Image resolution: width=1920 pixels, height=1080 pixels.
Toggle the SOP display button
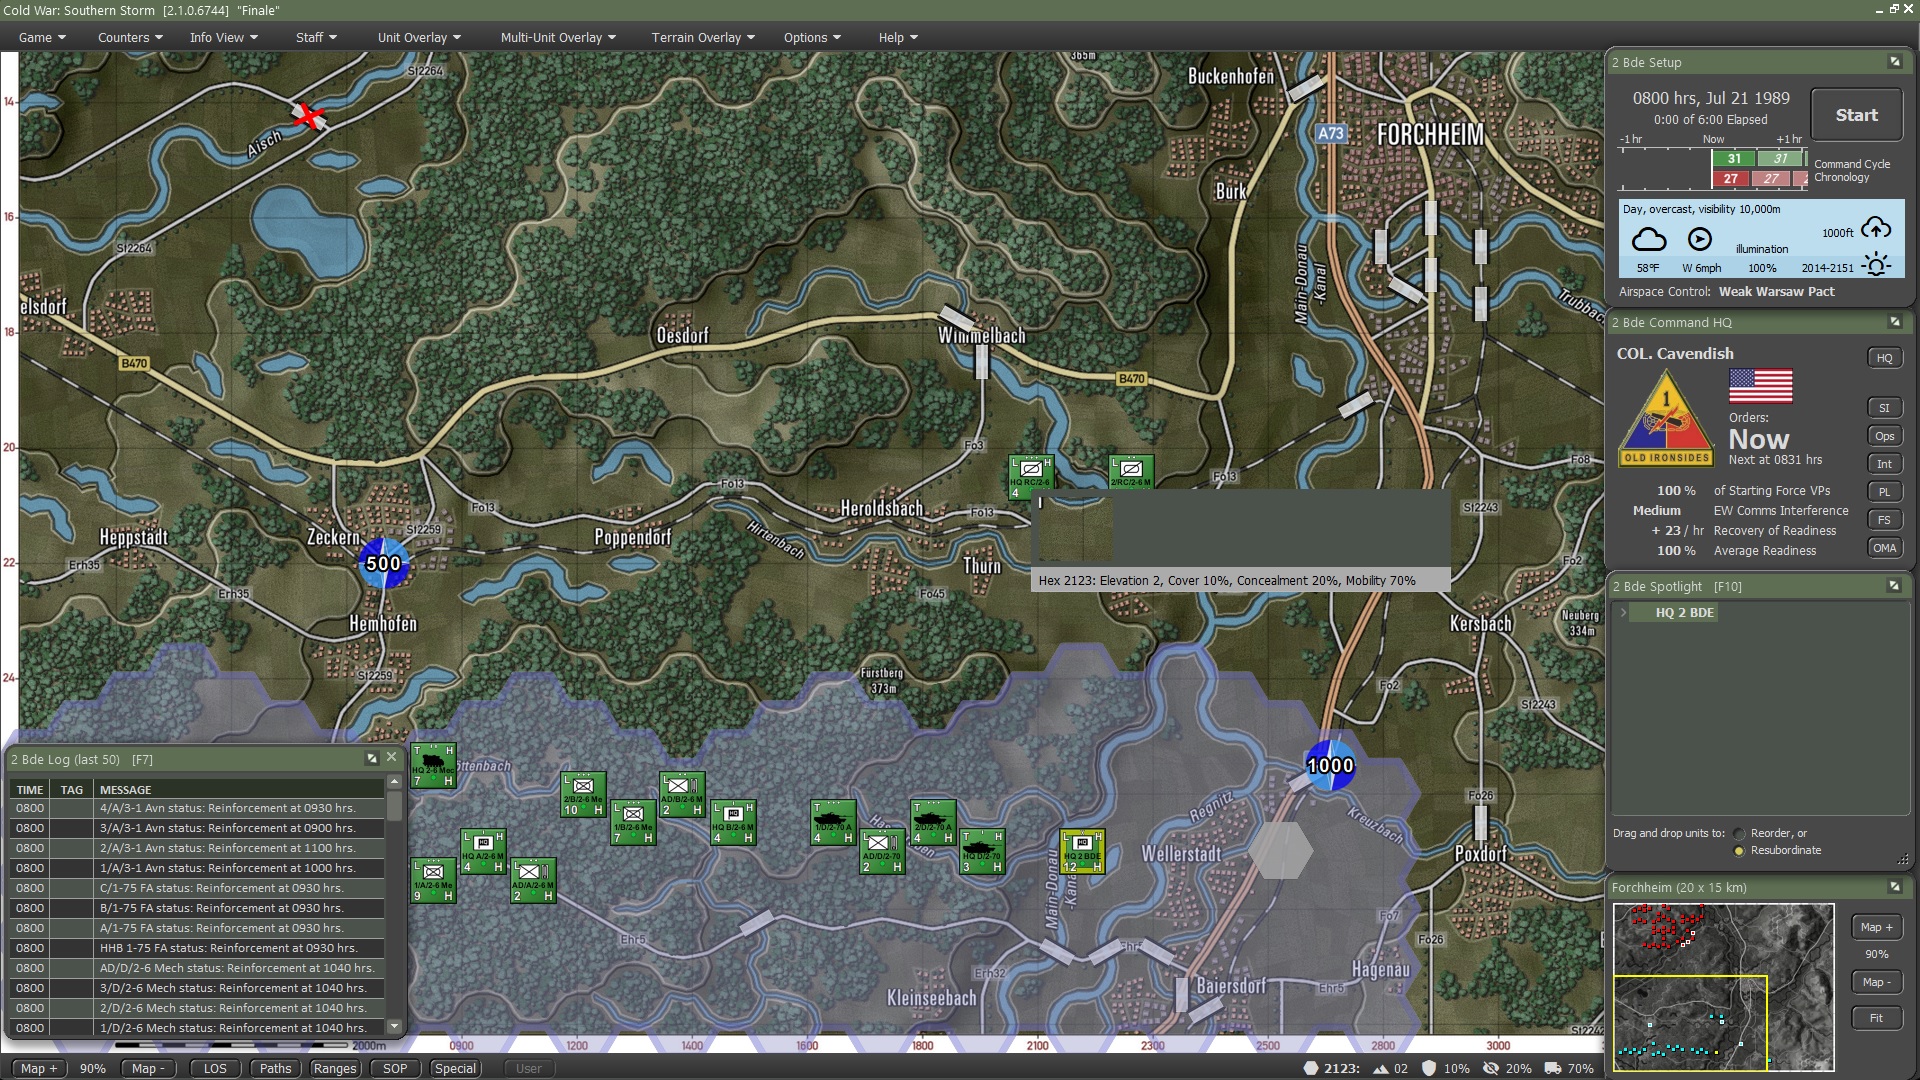coord(395,1068)
